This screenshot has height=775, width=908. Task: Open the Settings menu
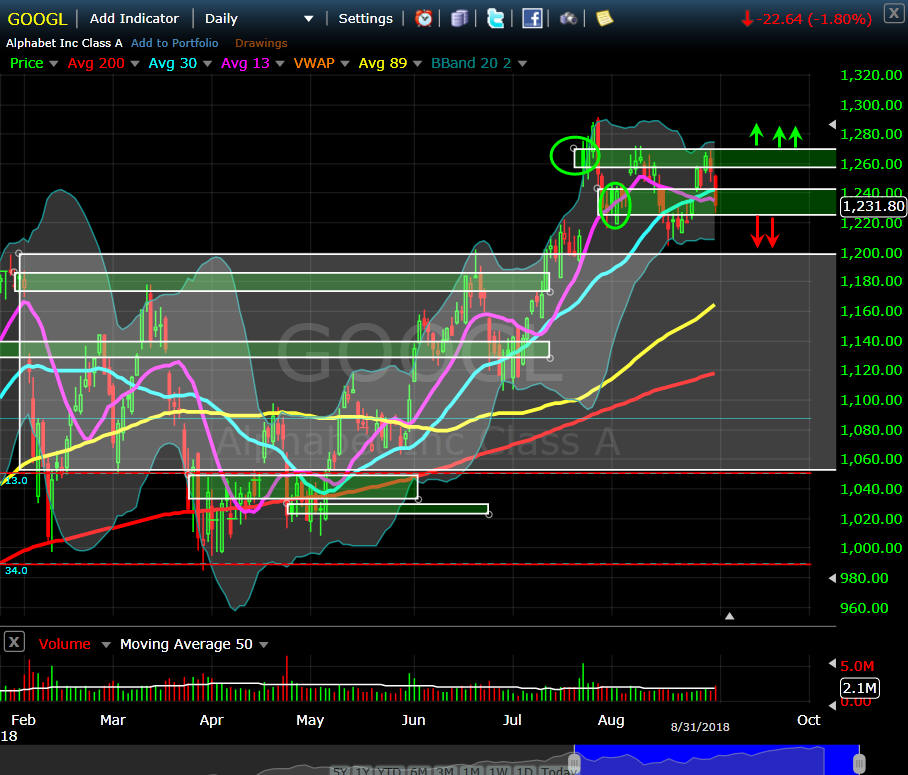[x=365, y=18]
